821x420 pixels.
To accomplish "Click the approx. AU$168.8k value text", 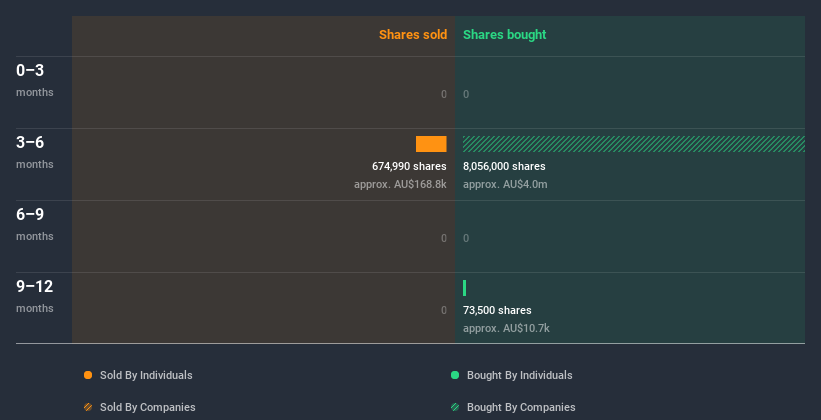I will tap(400, 184).
